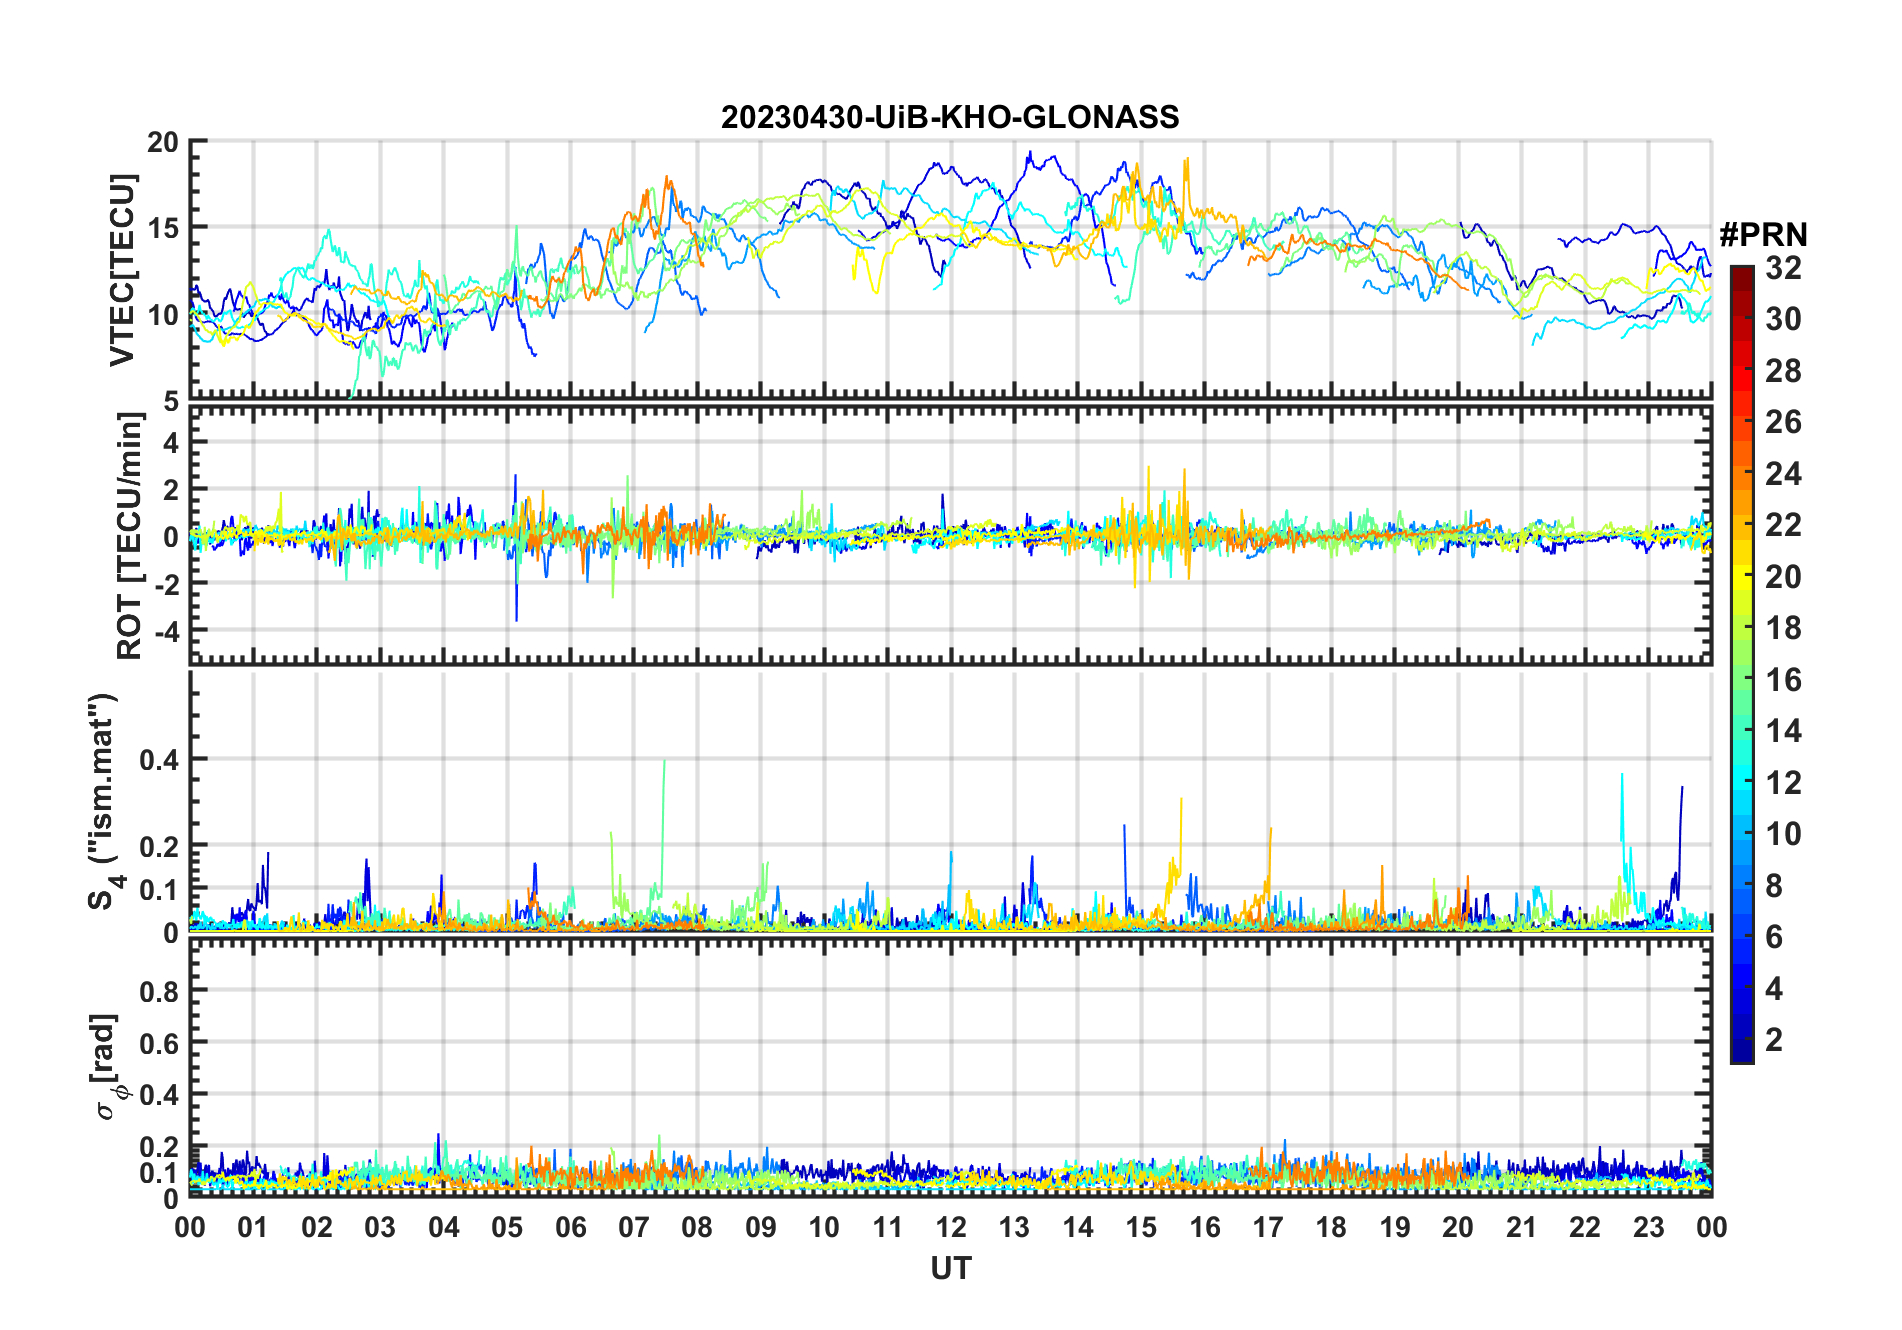Click the UT x-axis label
This screenshot has height=1330, width=1902.
950,1268
